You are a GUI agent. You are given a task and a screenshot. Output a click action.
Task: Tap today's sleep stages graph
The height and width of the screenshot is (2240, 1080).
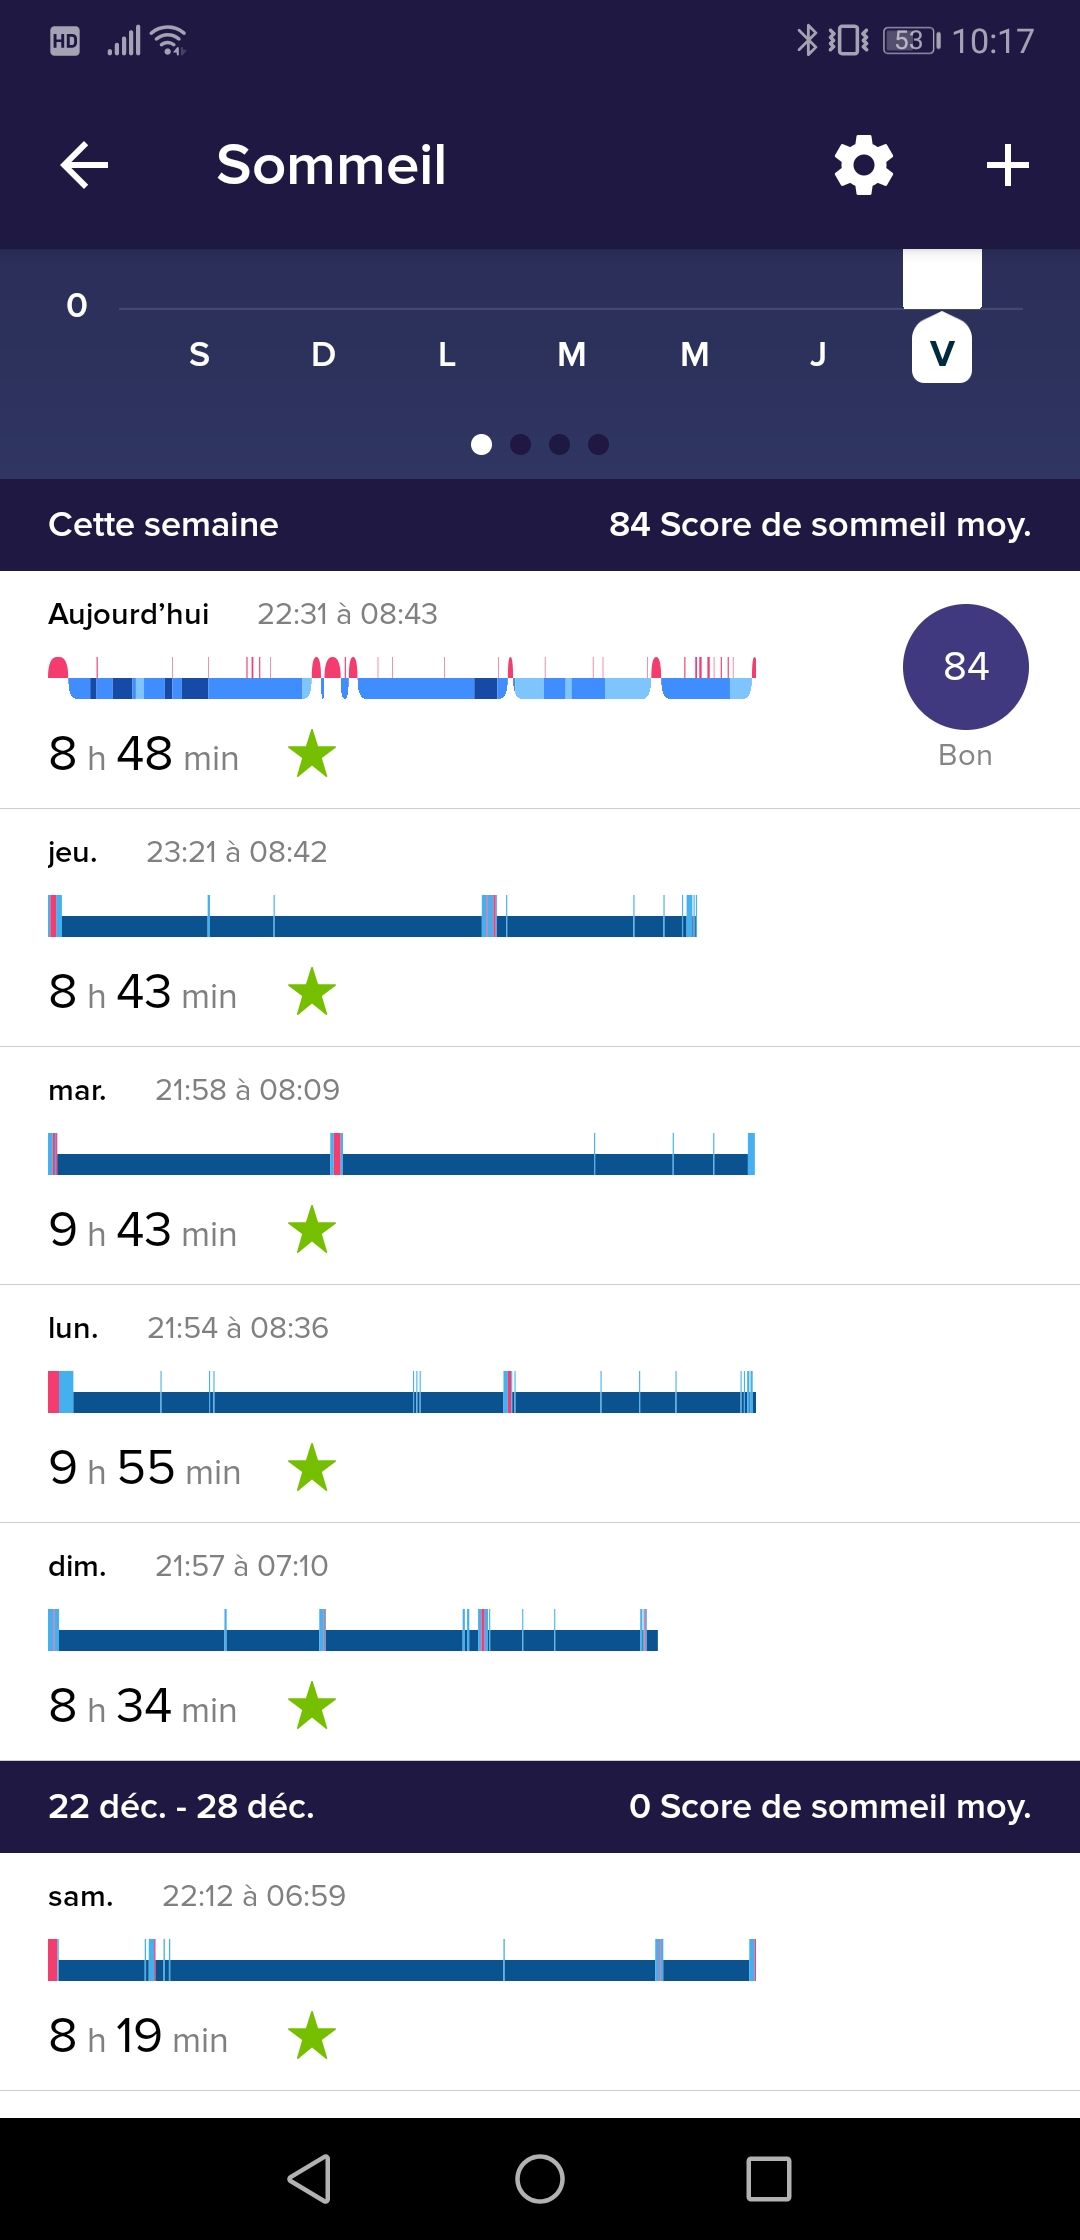[401, 678]
